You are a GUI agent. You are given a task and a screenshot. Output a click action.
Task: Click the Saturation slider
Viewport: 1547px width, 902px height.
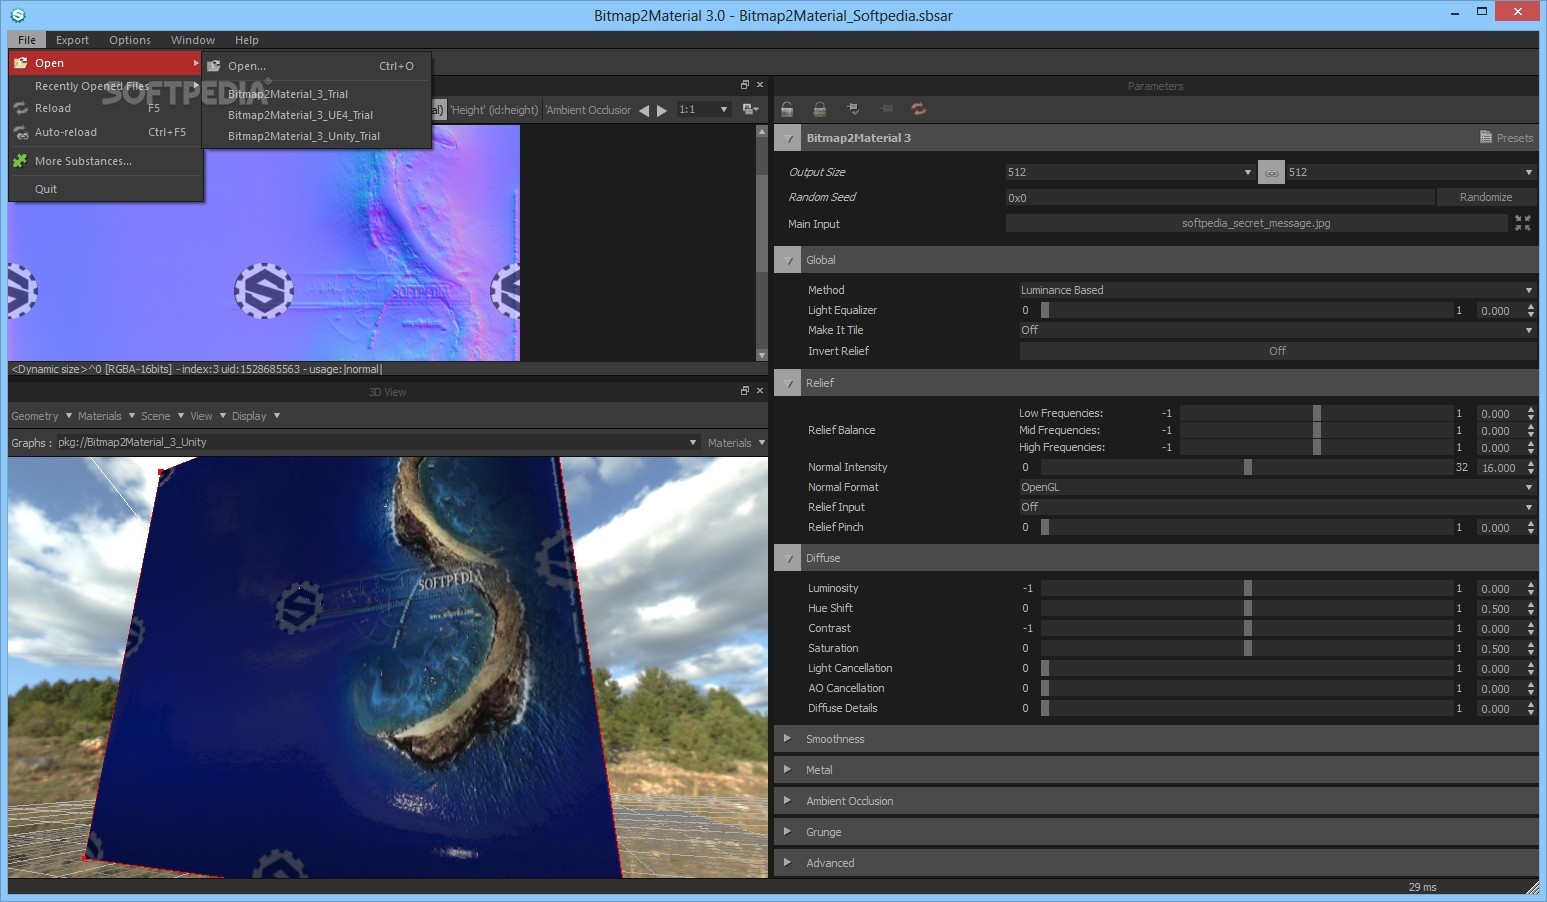point(1246,648)
